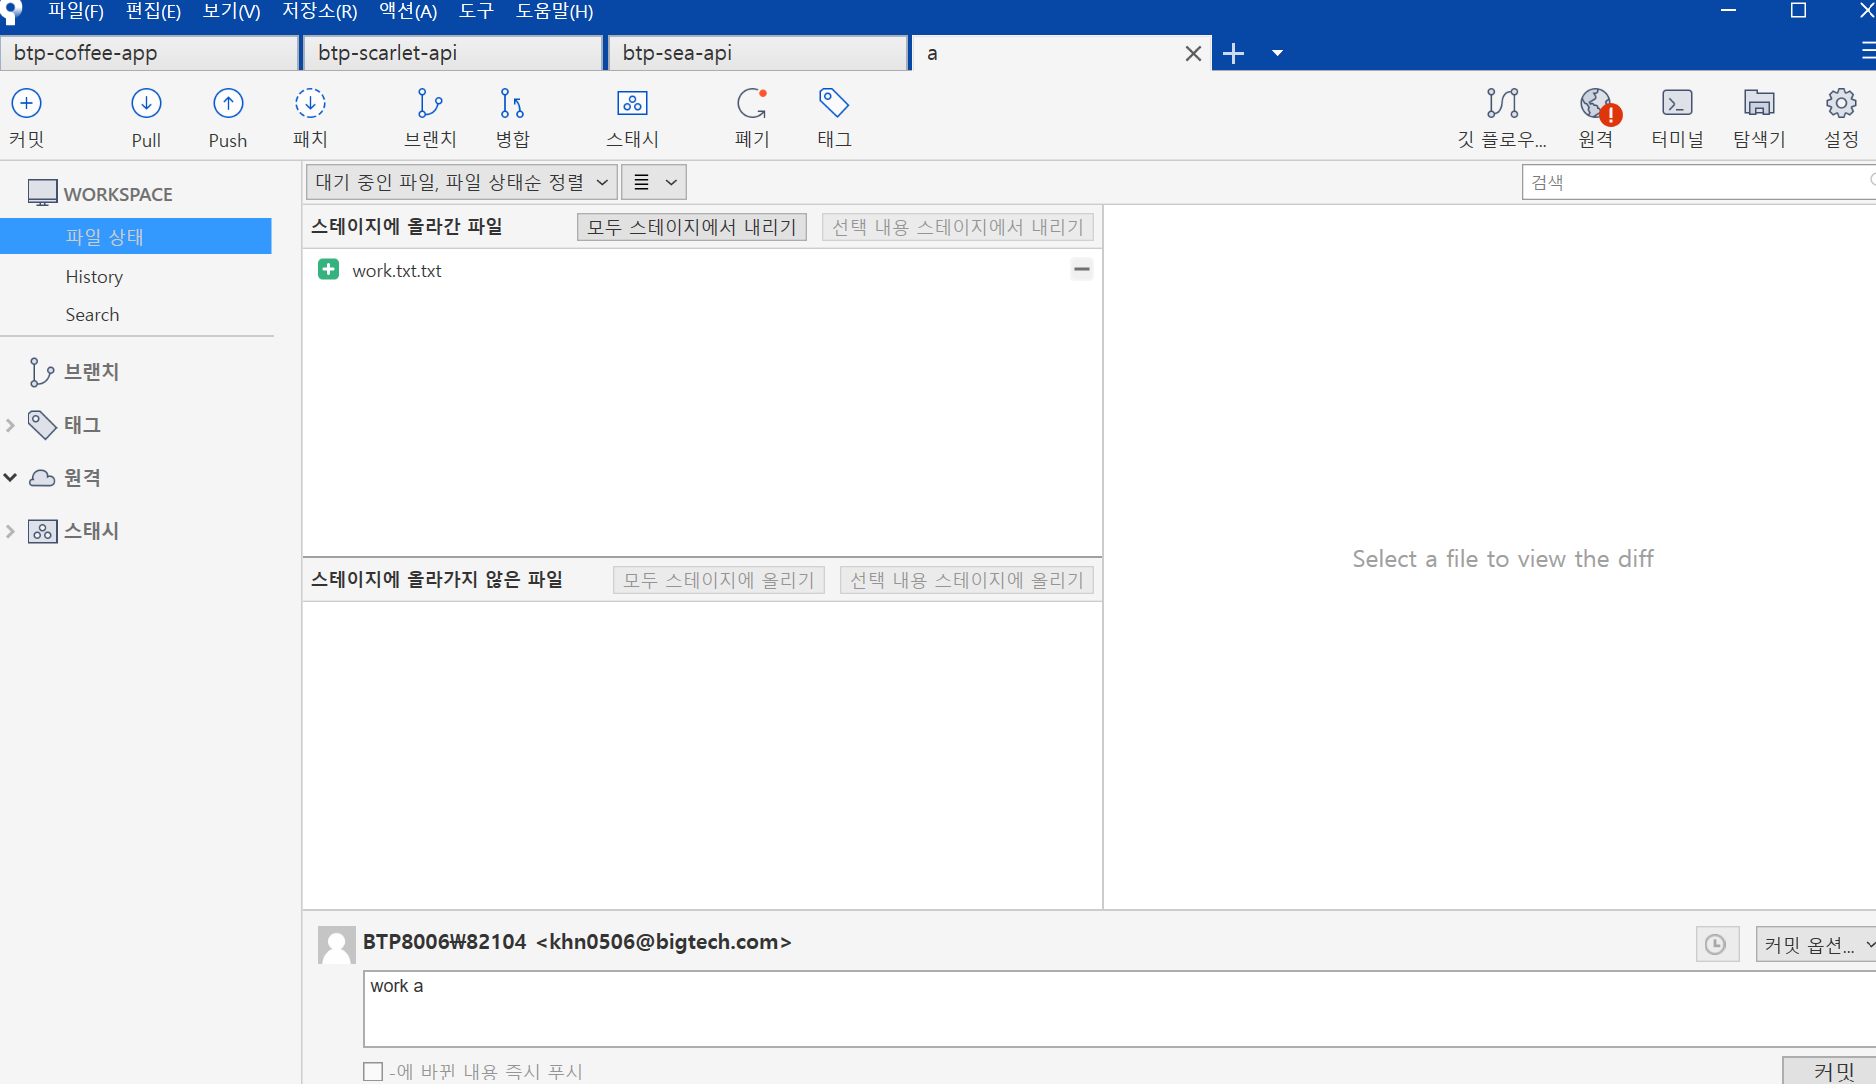Open the Branch (브랜치) toolbar icon
The width and height of the screenshot is (1876, 1084).
430,117
